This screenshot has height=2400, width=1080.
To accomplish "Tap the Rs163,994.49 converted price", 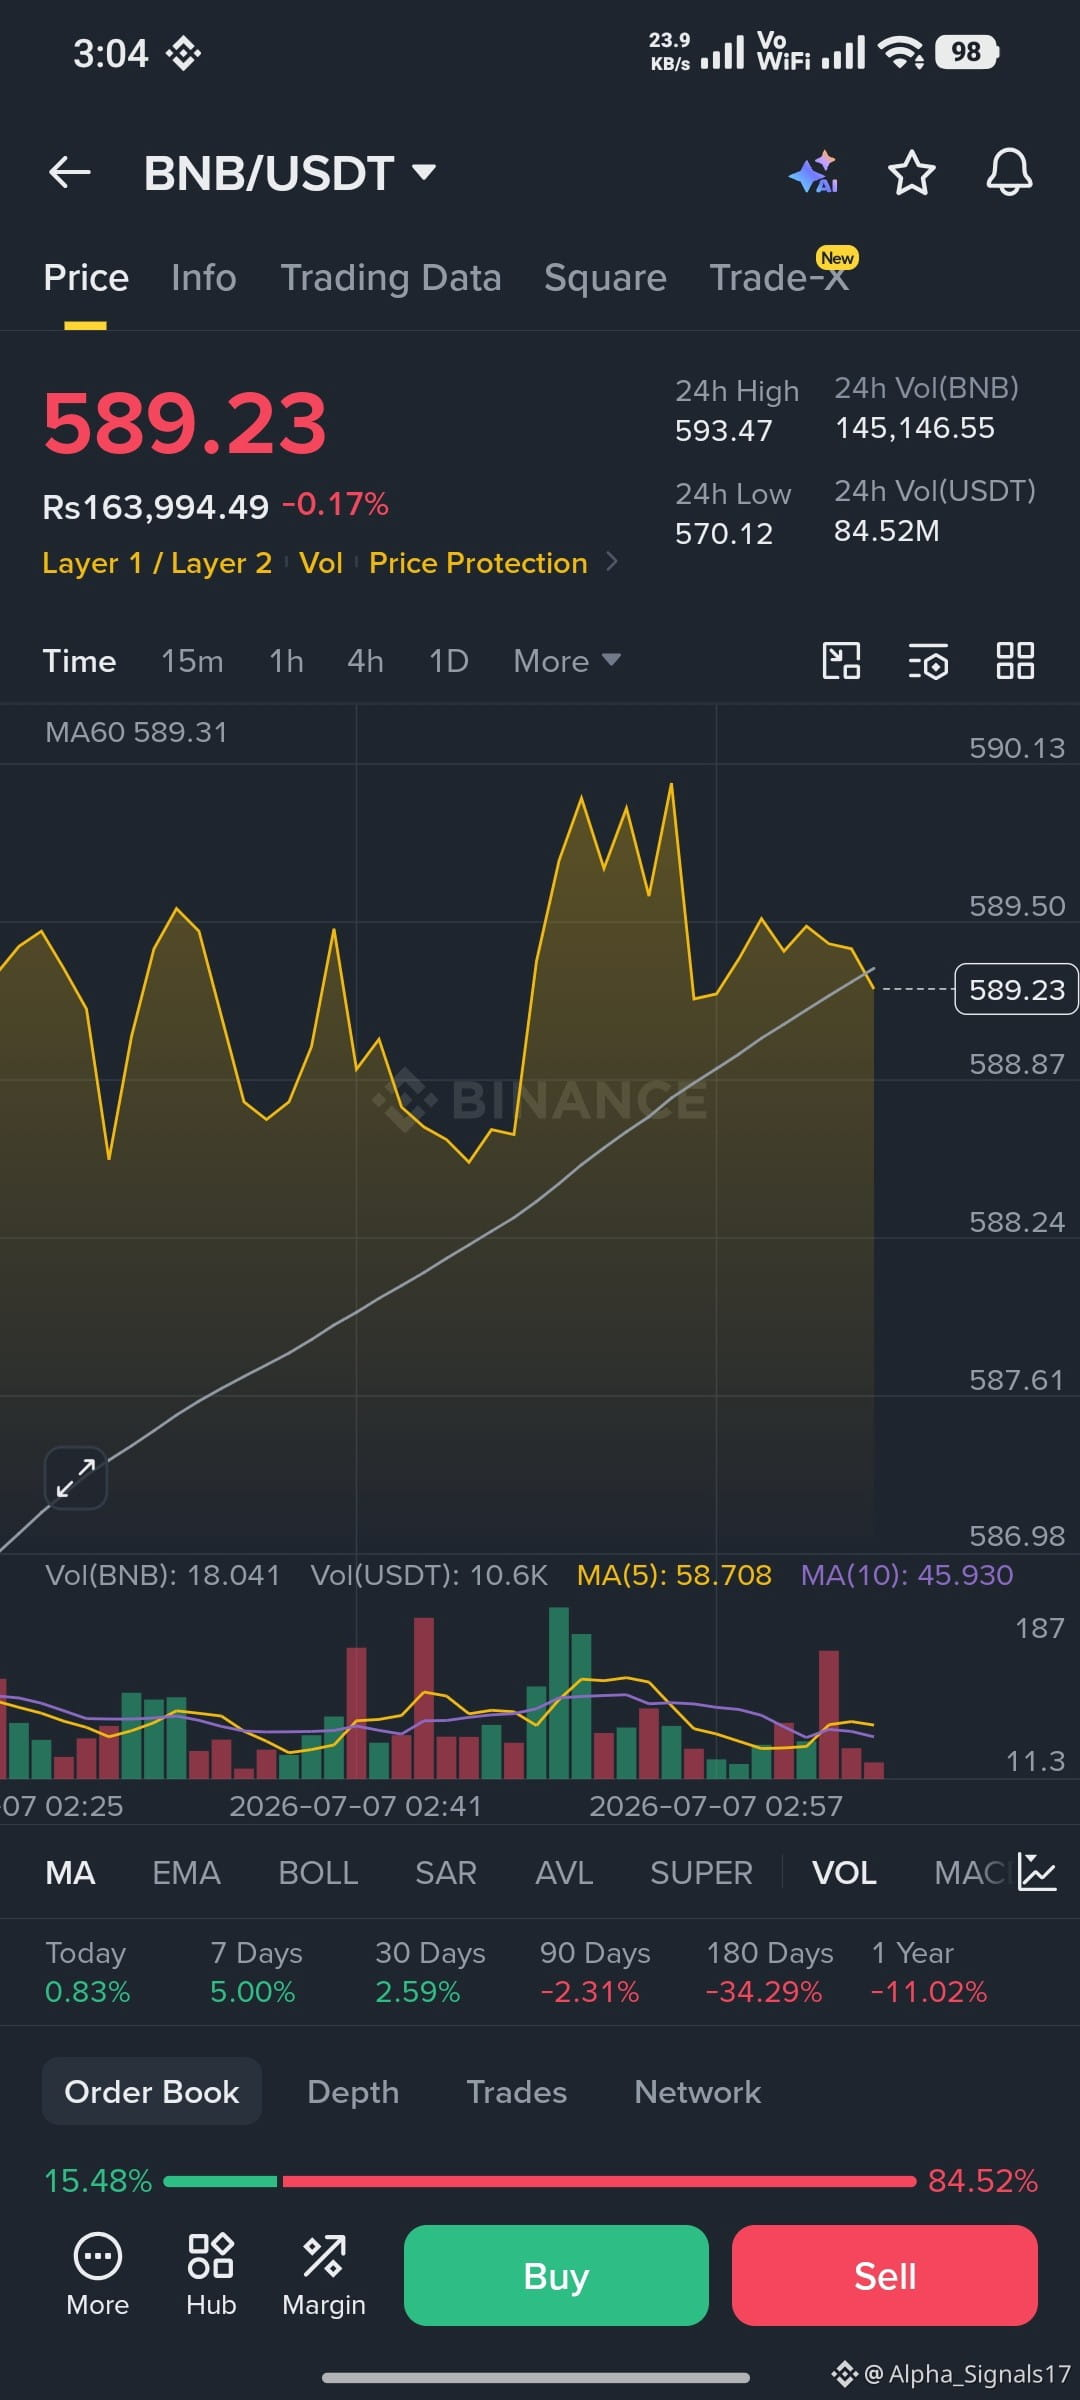I will tap(156, 507).
